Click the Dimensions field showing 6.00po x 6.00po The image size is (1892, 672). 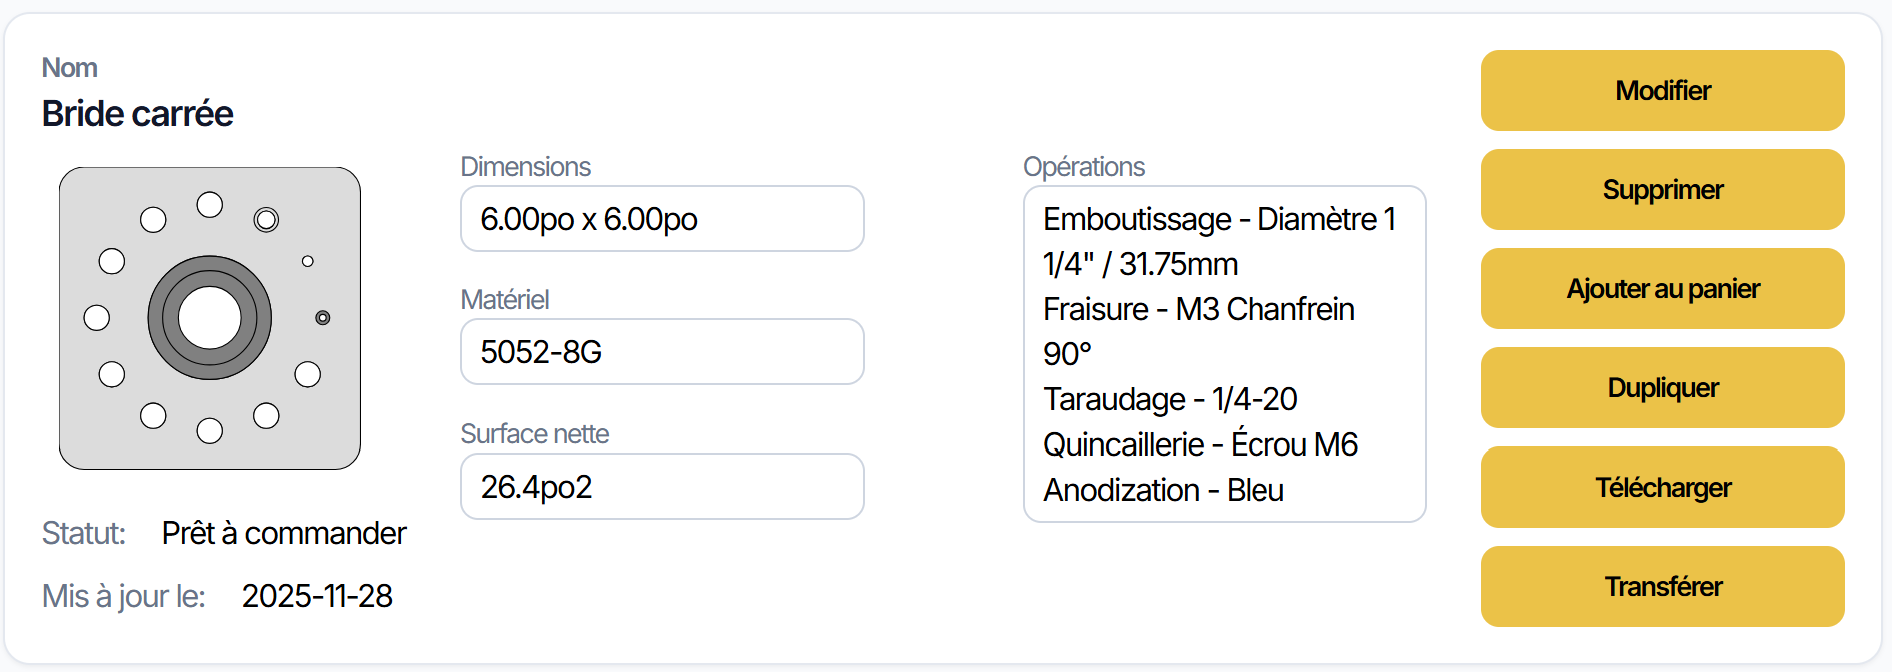coord(661,219)
